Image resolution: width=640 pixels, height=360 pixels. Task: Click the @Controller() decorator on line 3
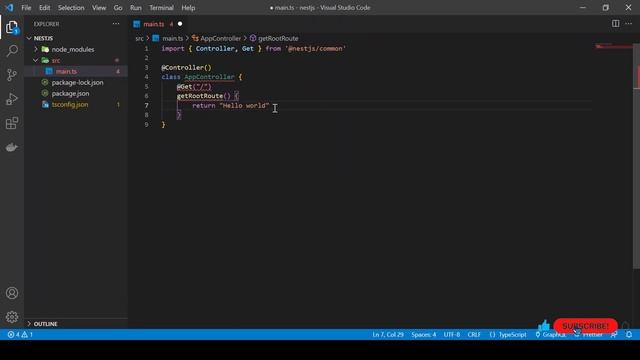[x=186, y=67]
